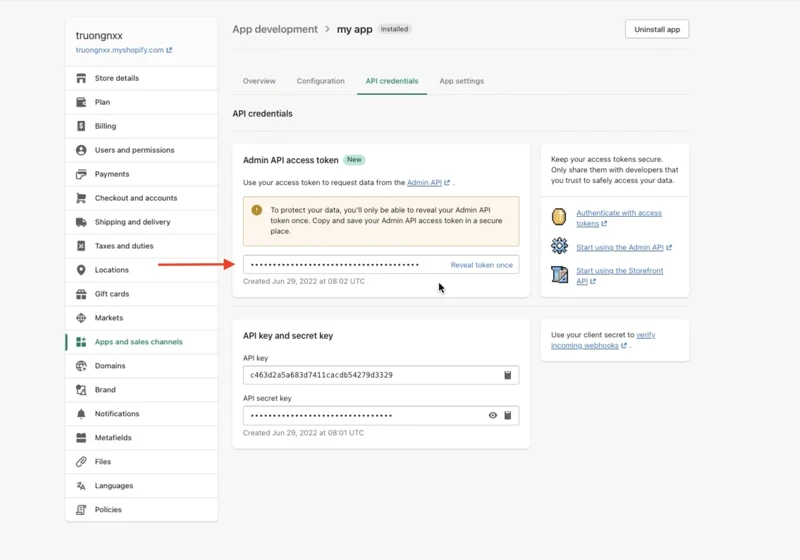
Task: Click the Installed status badge
Action: (394, 29)
